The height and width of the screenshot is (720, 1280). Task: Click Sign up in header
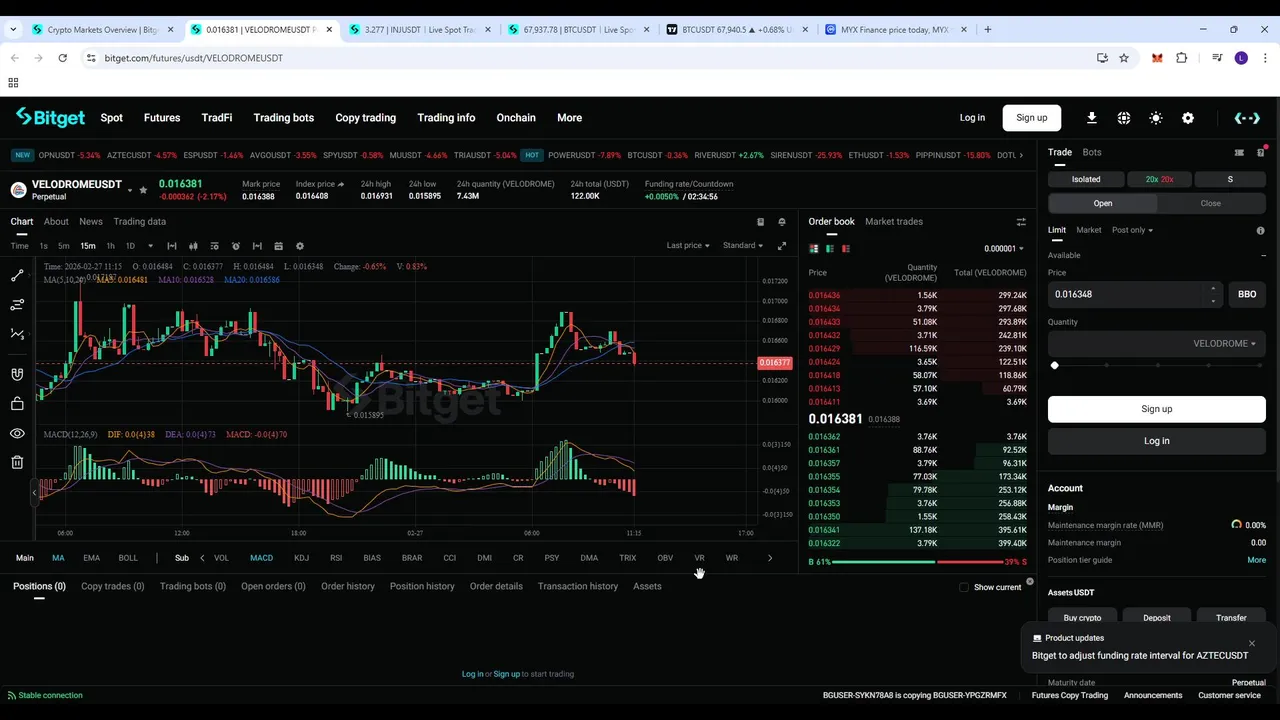click(x=1032, y=118)
